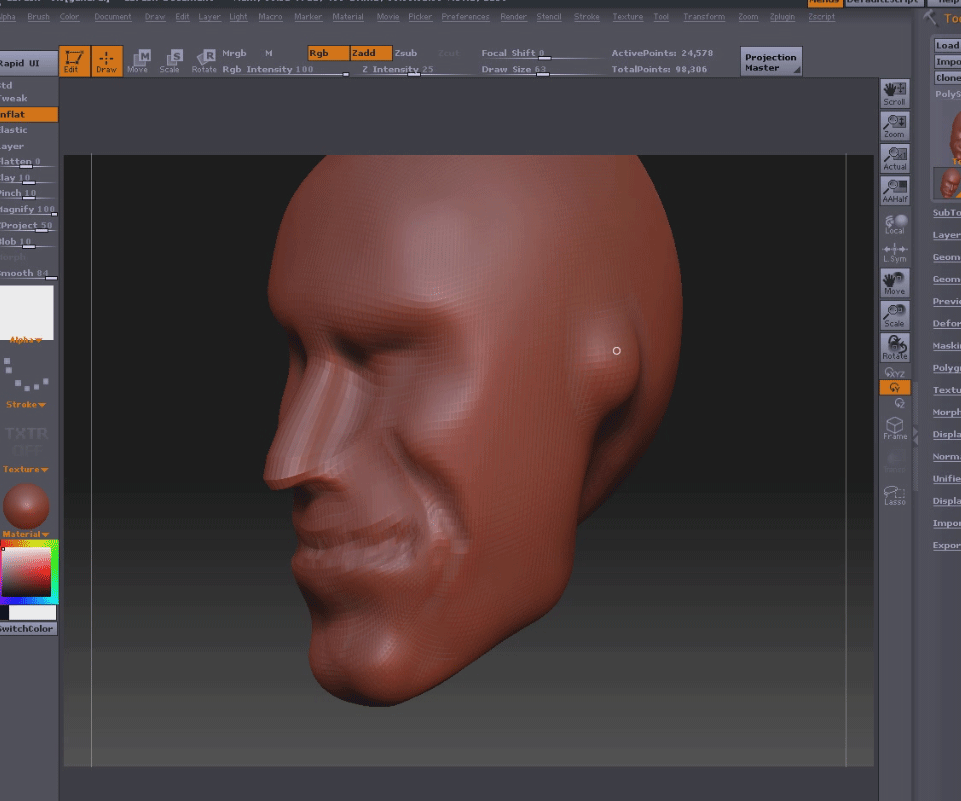The width and height of the screenshot is (961, 801).
Task: Activate Edit mode button
Action: 74,60
